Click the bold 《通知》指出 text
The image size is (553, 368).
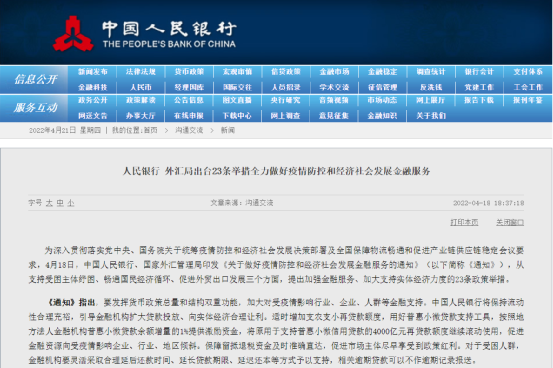click(x=72, y=302)
